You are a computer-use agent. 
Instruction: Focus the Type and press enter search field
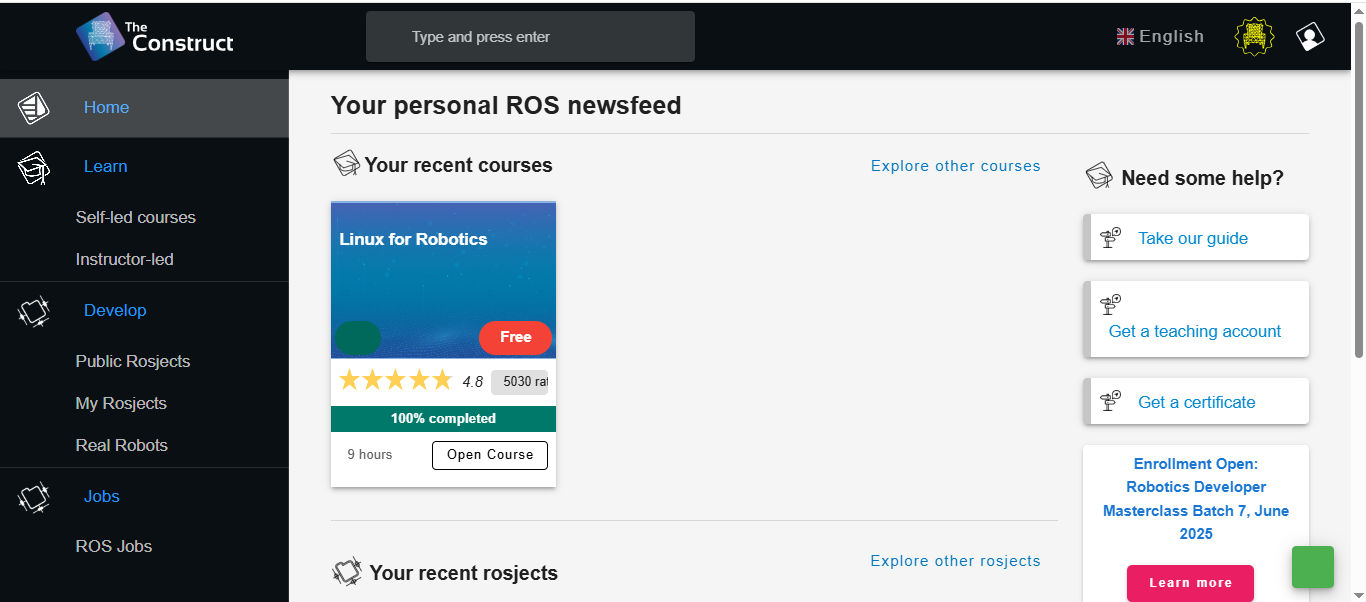pyautogui.click(x=530, y=37)
